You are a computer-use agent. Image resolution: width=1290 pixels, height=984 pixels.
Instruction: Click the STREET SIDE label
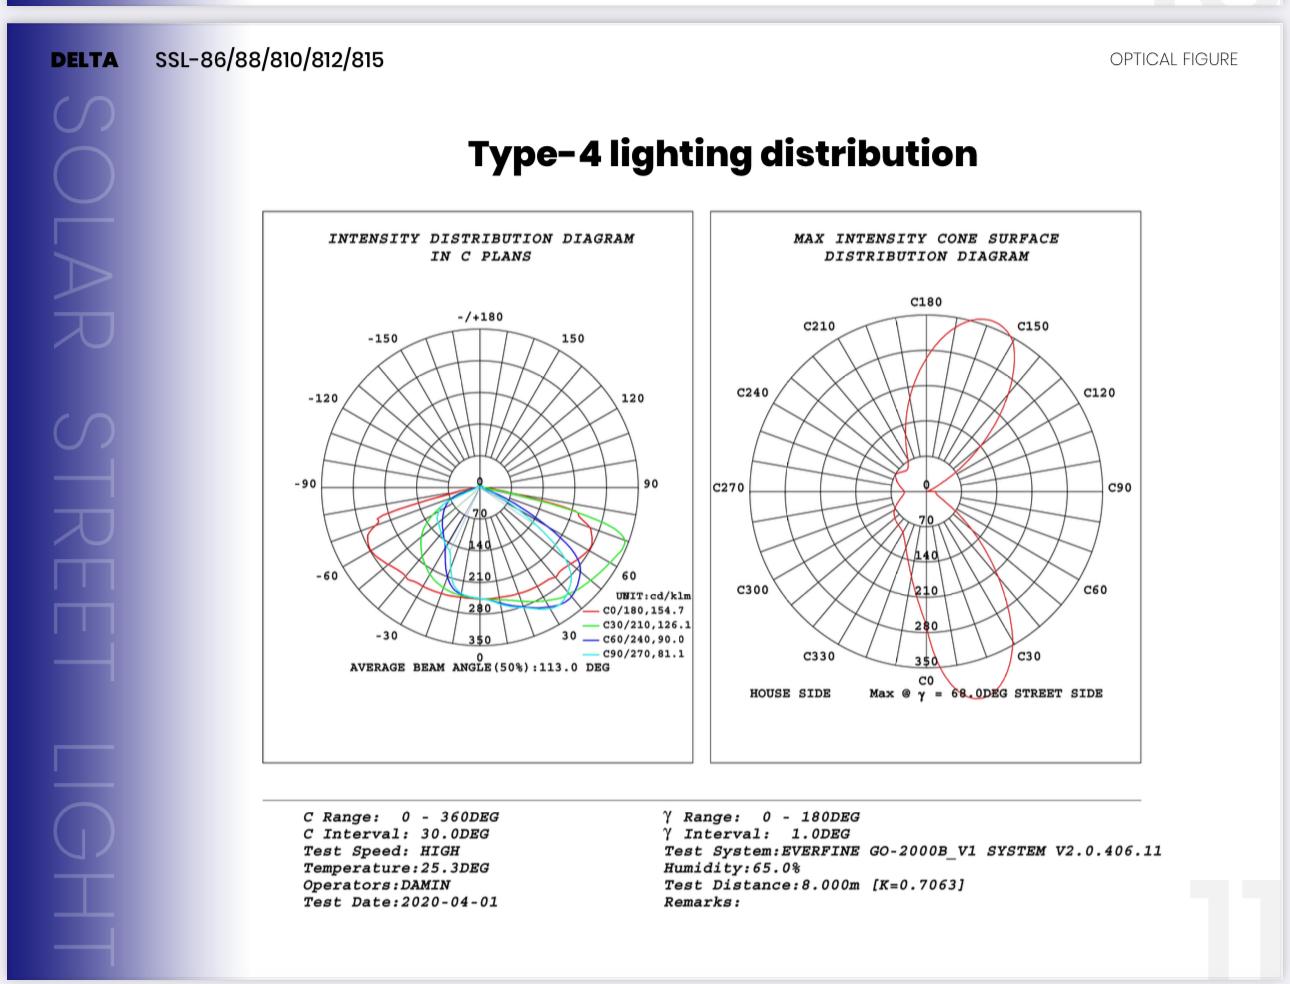(1058, 693)
